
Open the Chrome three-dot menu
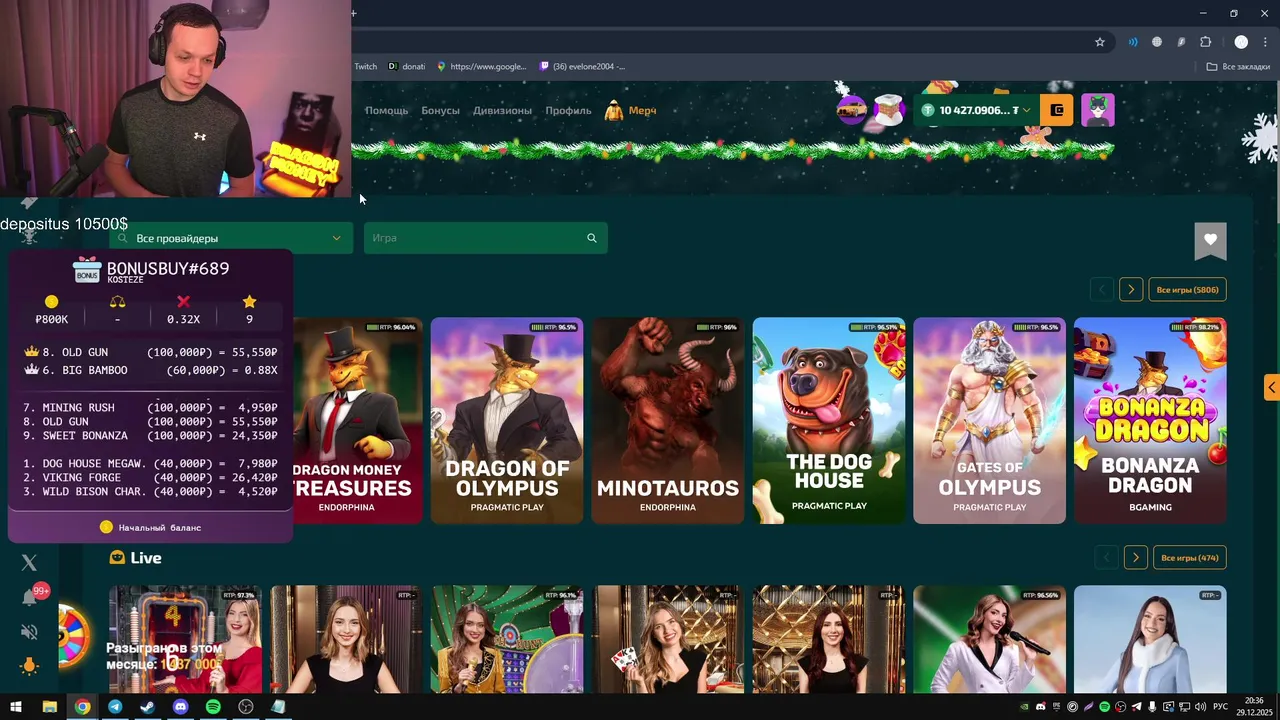1265,42
